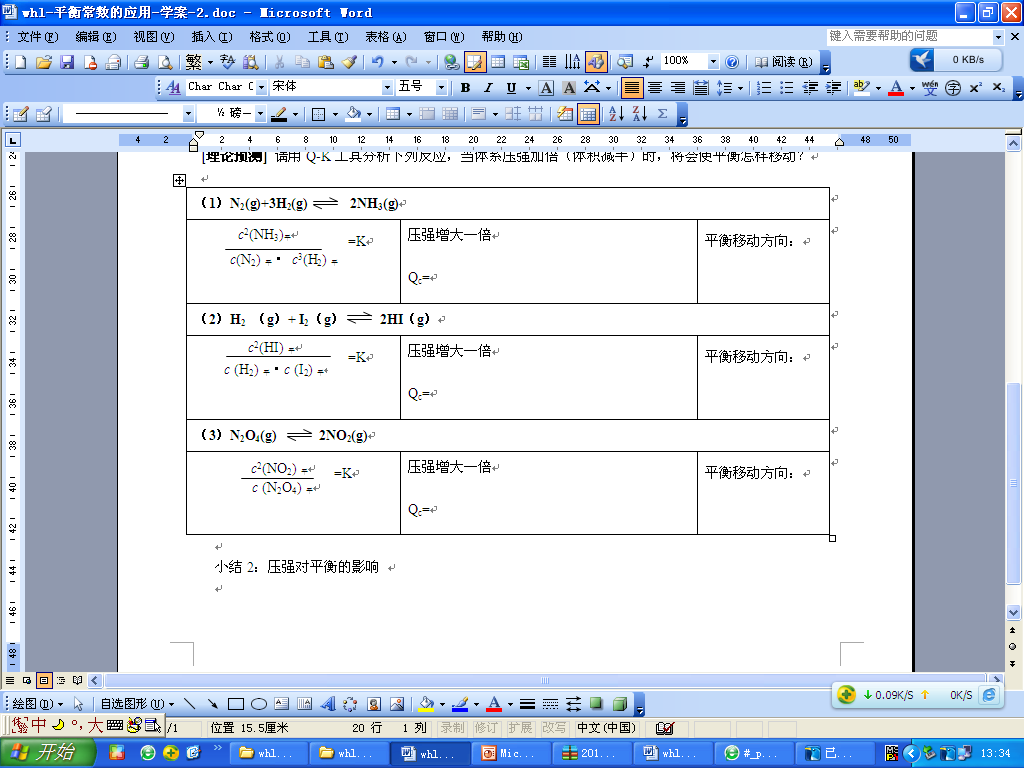
Task: Enable 改写 overtype mode in status bar
Action: coord(553,728)
